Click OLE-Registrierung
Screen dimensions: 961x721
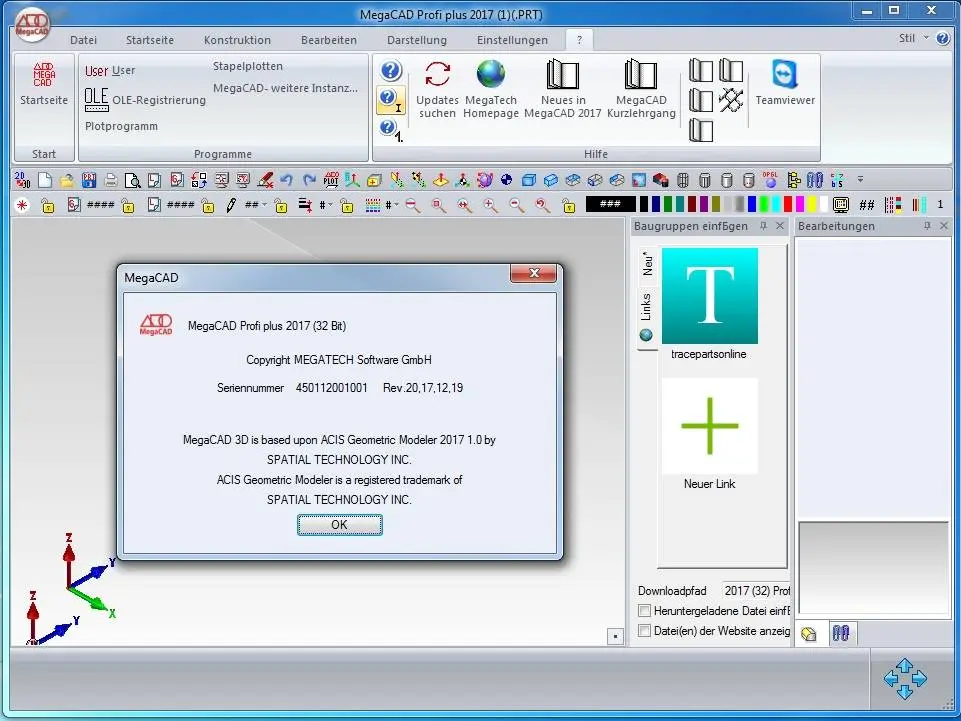(145, 99)
